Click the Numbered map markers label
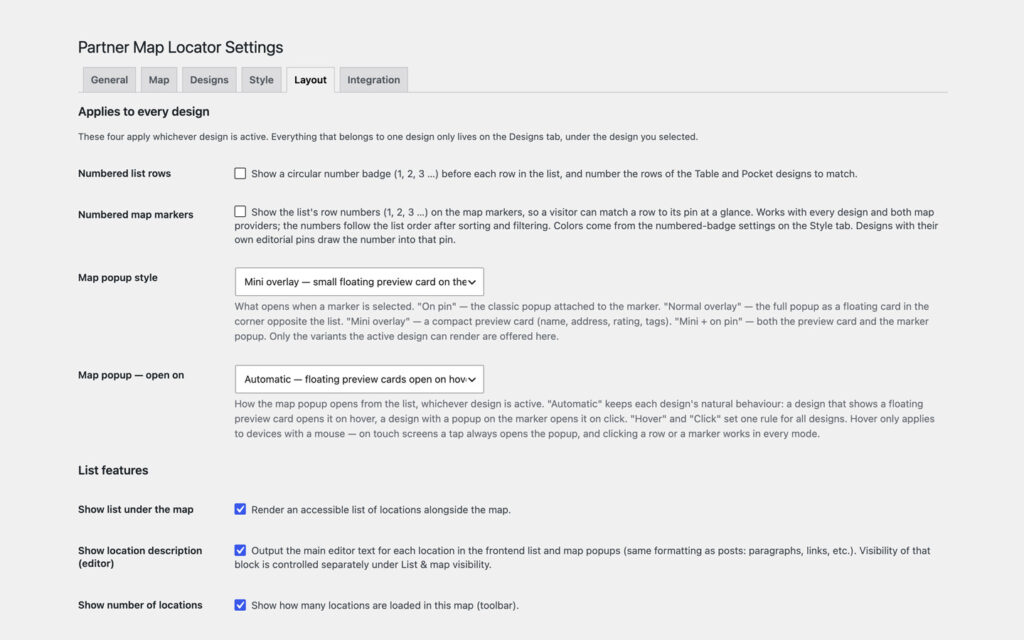The width and height of the screenshot is (1024, 640). pyautogui.click(x=136, y=215)
